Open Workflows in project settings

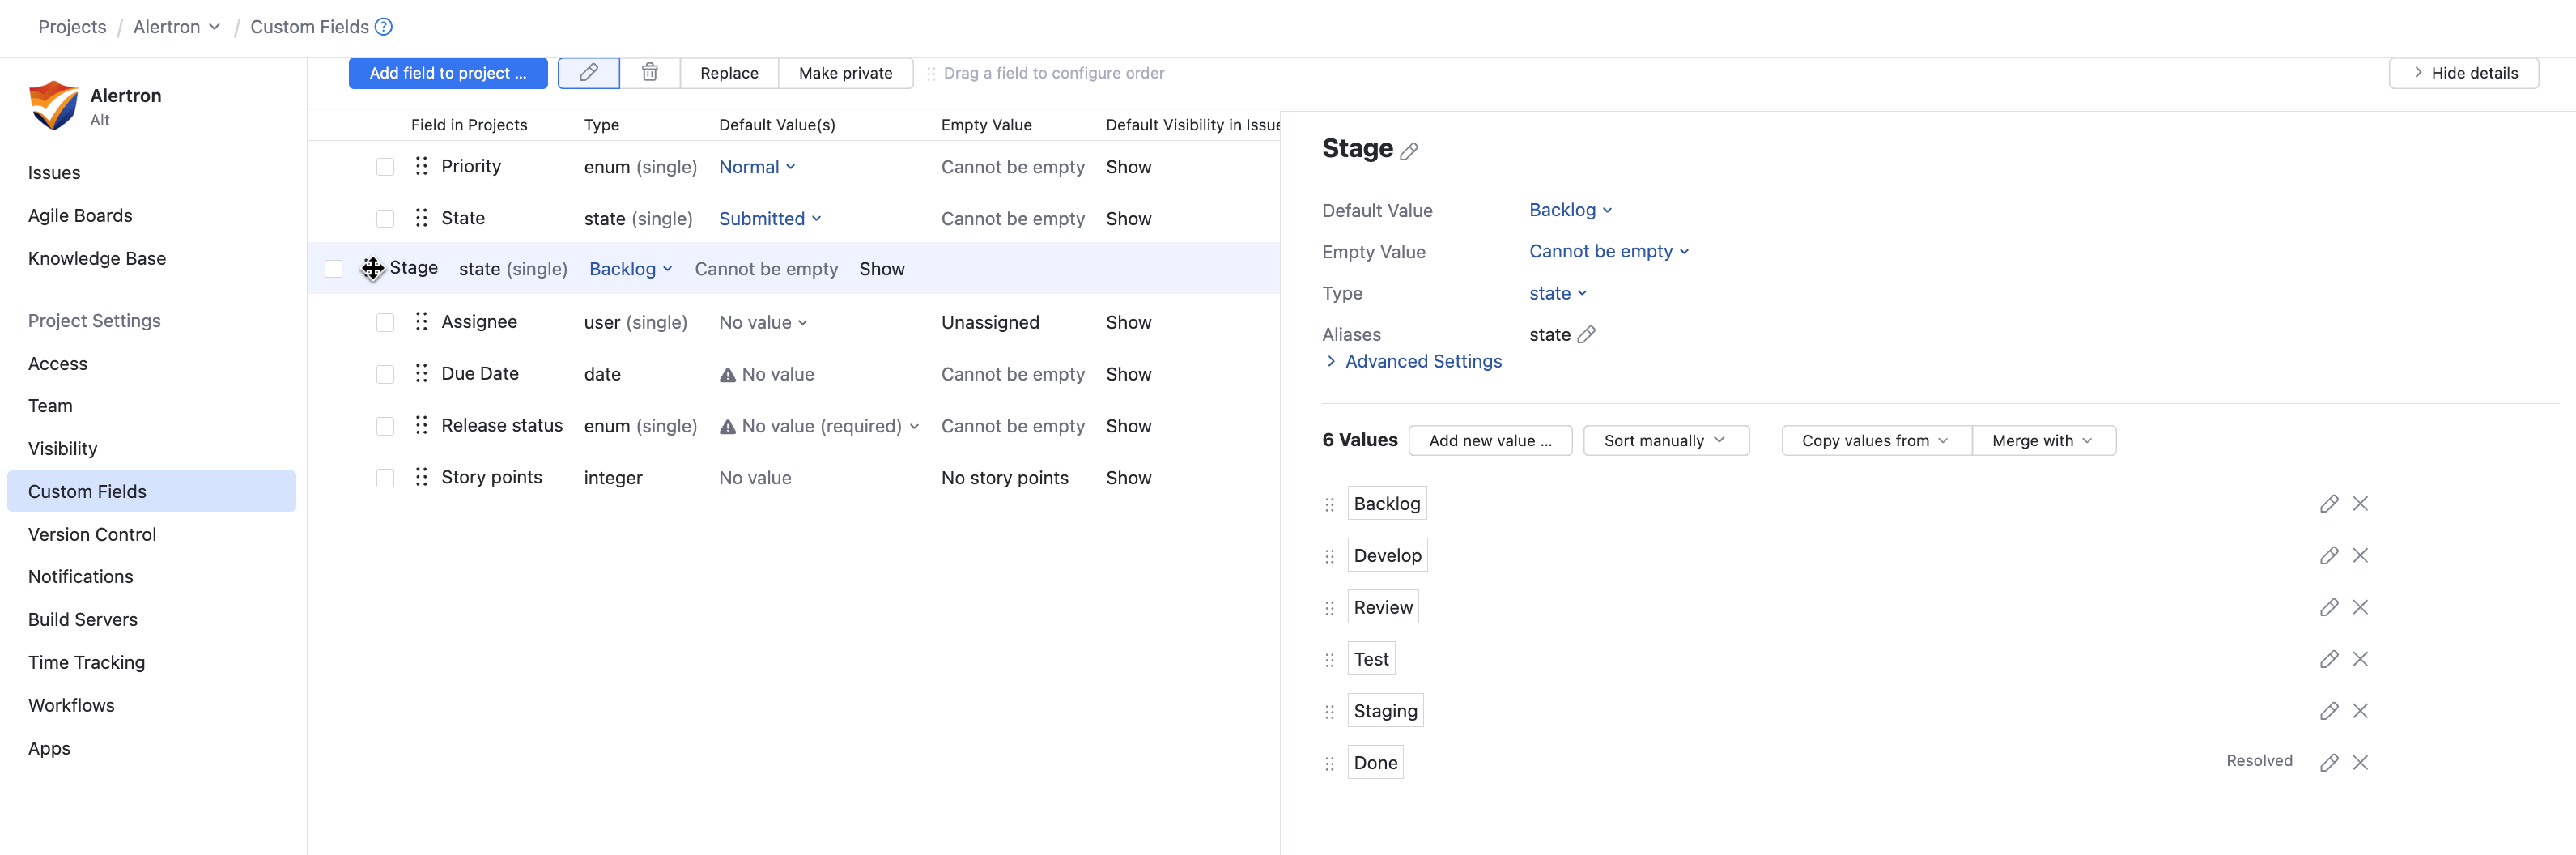[71, 706]
